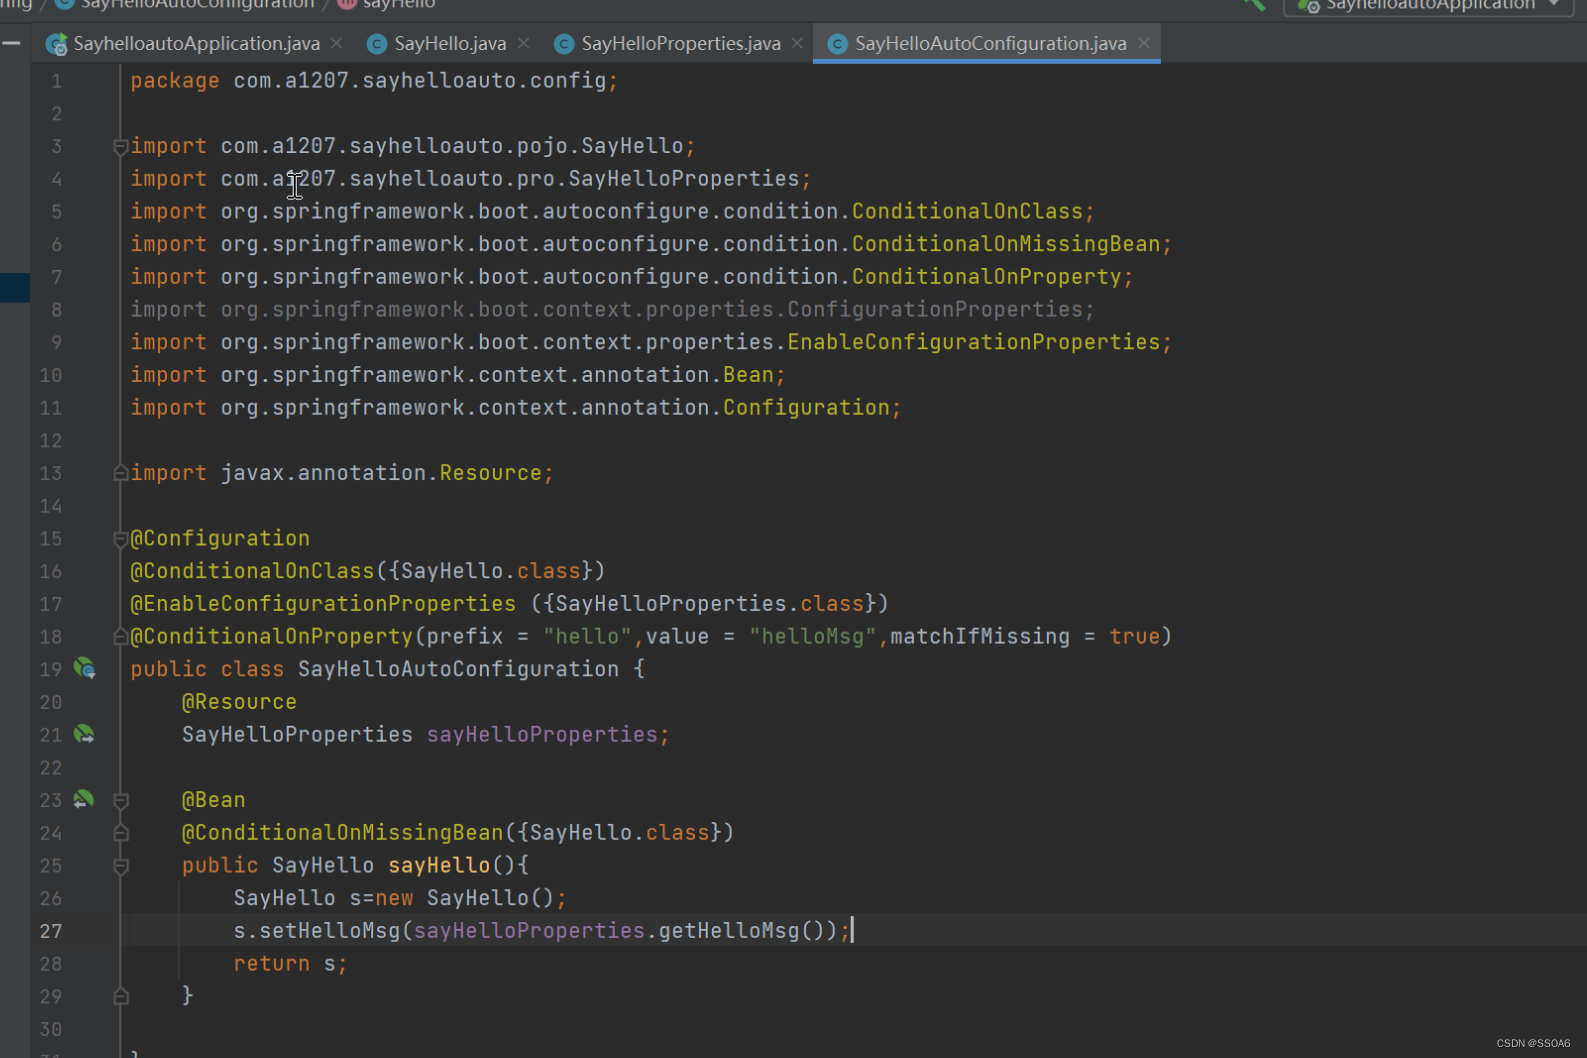Click the @Bean annotation on line 23

tap(213, 800)
